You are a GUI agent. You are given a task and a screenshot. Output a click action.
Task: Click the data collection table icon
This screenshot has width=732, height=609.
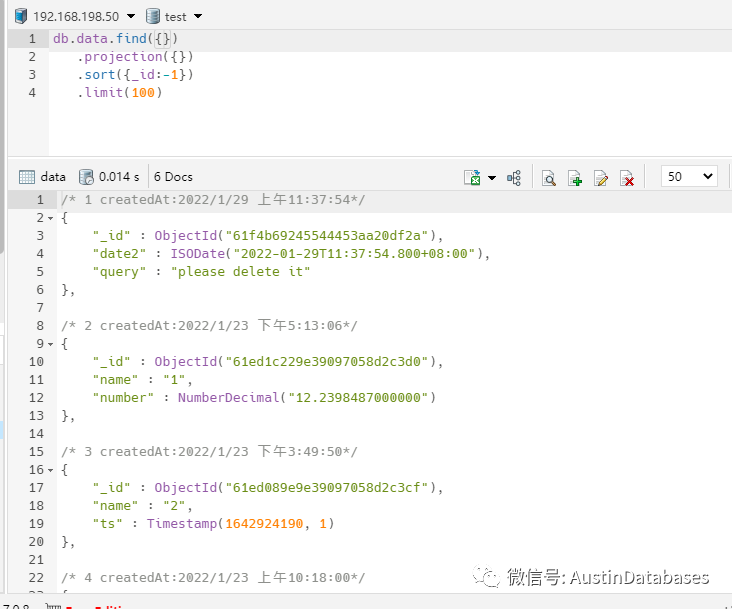[x=27, y=177]
